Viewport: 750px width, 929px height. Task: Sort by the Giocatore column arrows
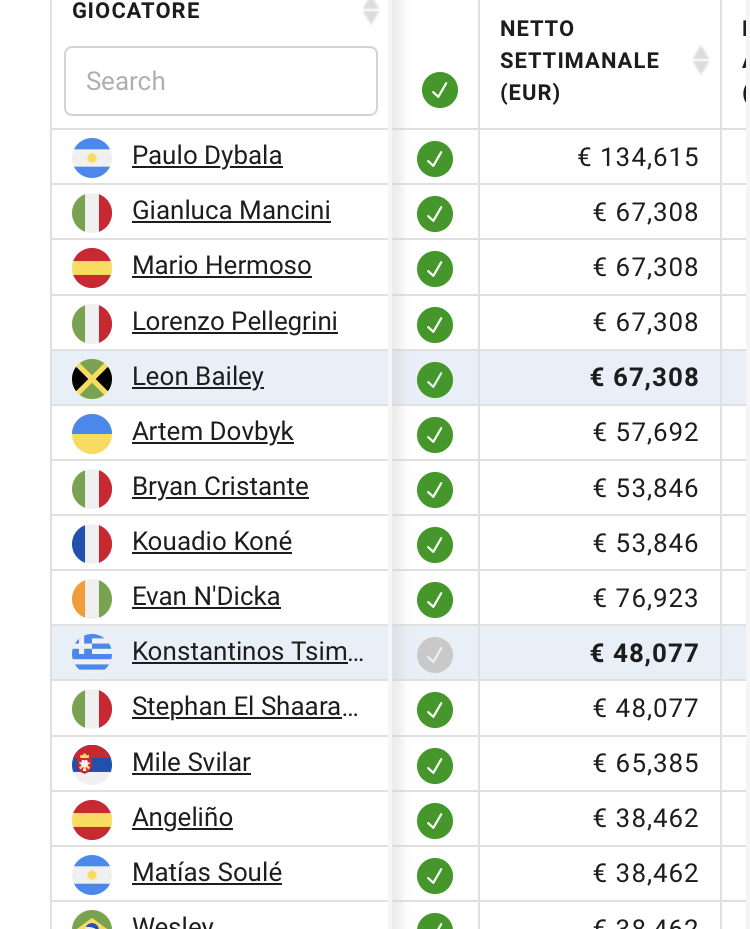point(371,12)
